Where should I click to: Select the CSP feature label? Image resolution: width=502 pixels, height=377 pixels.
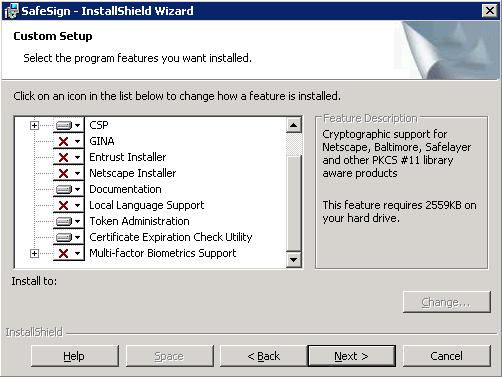99,125
